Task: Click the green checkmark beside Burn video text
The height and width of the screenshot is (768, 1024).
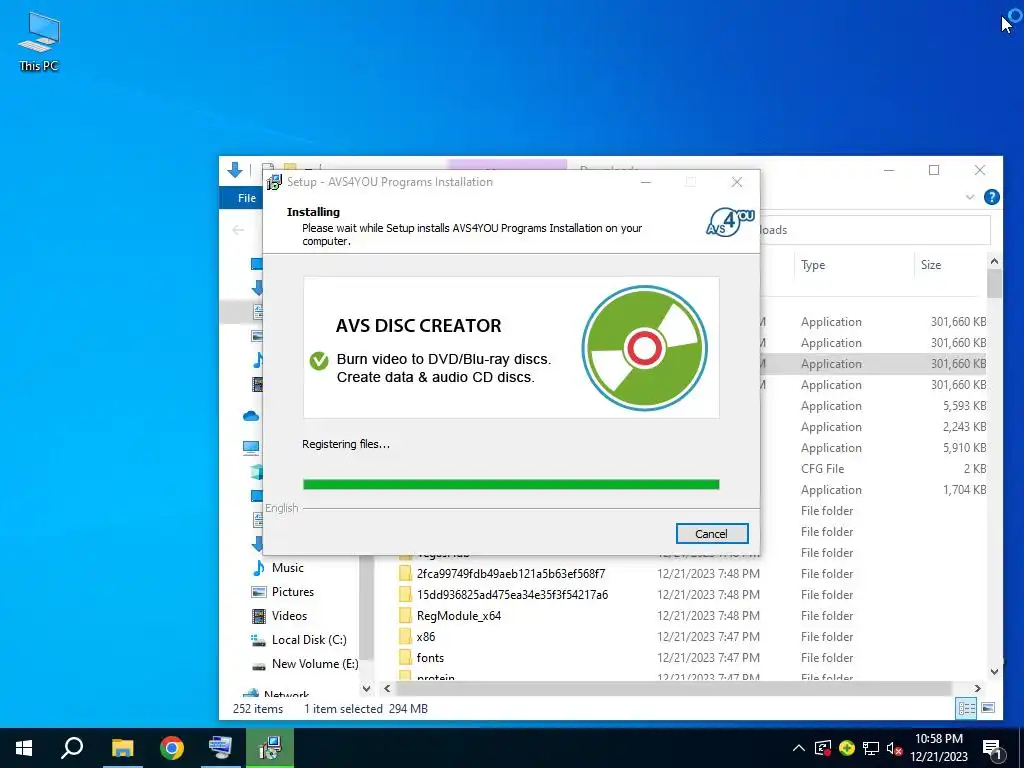Action: [x=319, y=360]
